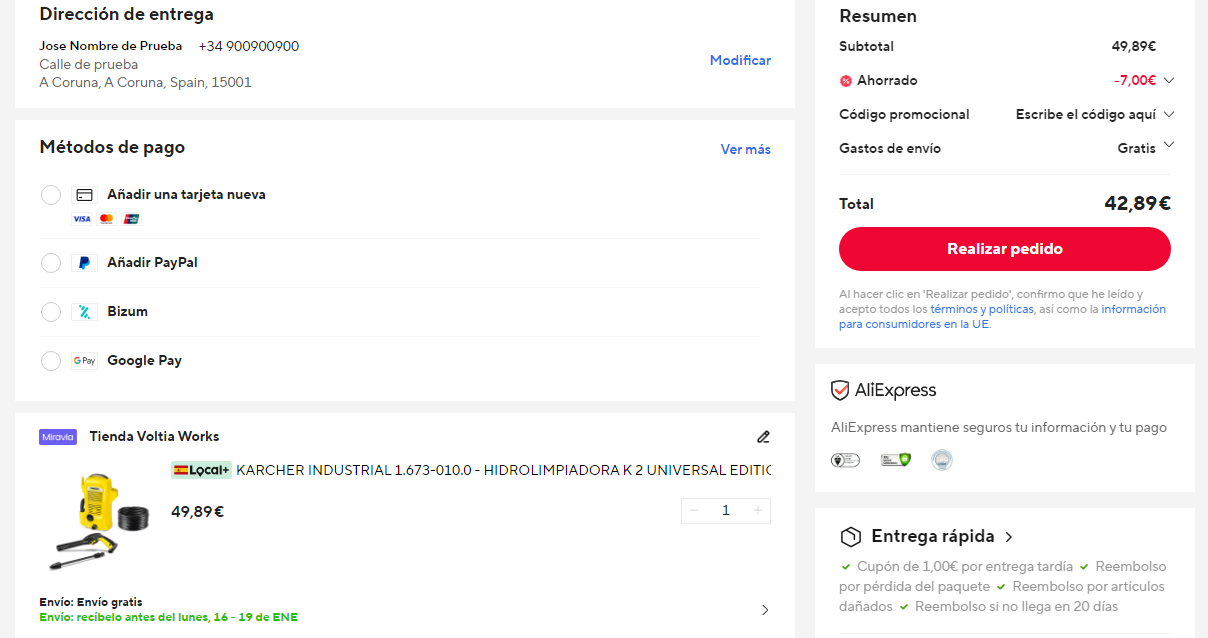Click Modificar to edit delivery address
This screenshot has height=638, width=1208.
click(740, 61)
